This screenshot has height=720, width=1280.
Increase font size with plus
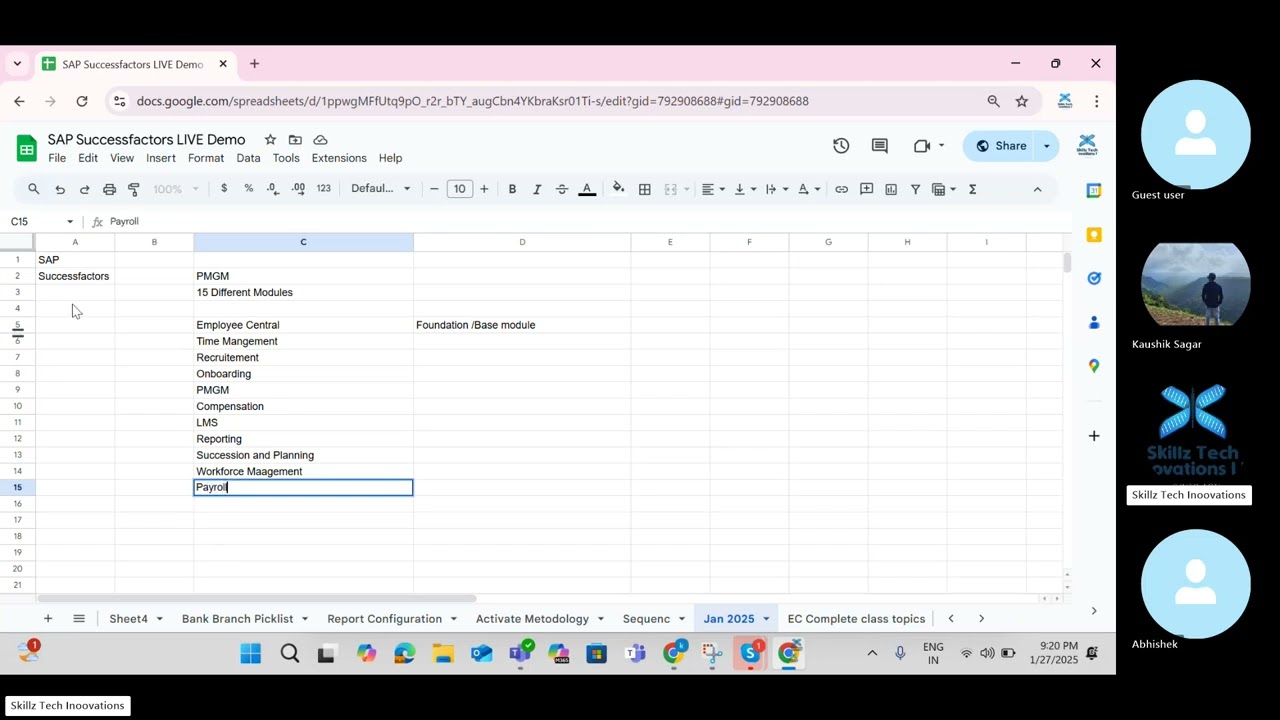pos(484,189)
